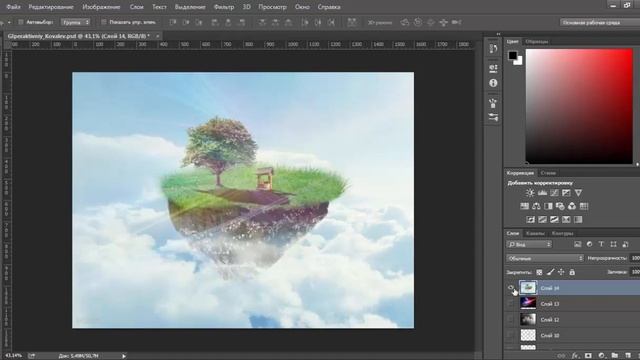Toggle the Показать упр. элем. checkbox
Image resolution: width=640 pixels, height=360 pixels.
(104, 22)
